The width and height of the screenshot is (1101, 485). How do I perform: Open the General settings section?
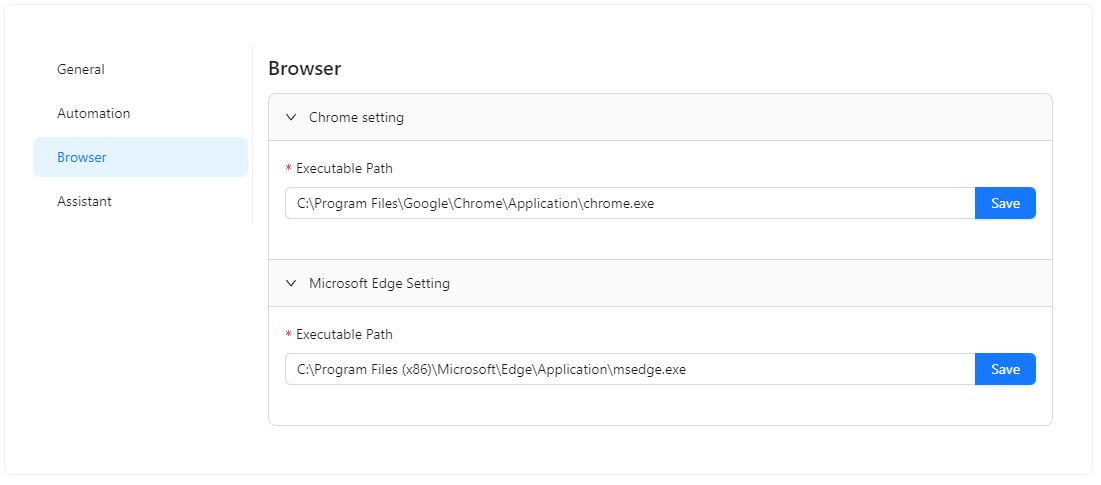[81, 69]
